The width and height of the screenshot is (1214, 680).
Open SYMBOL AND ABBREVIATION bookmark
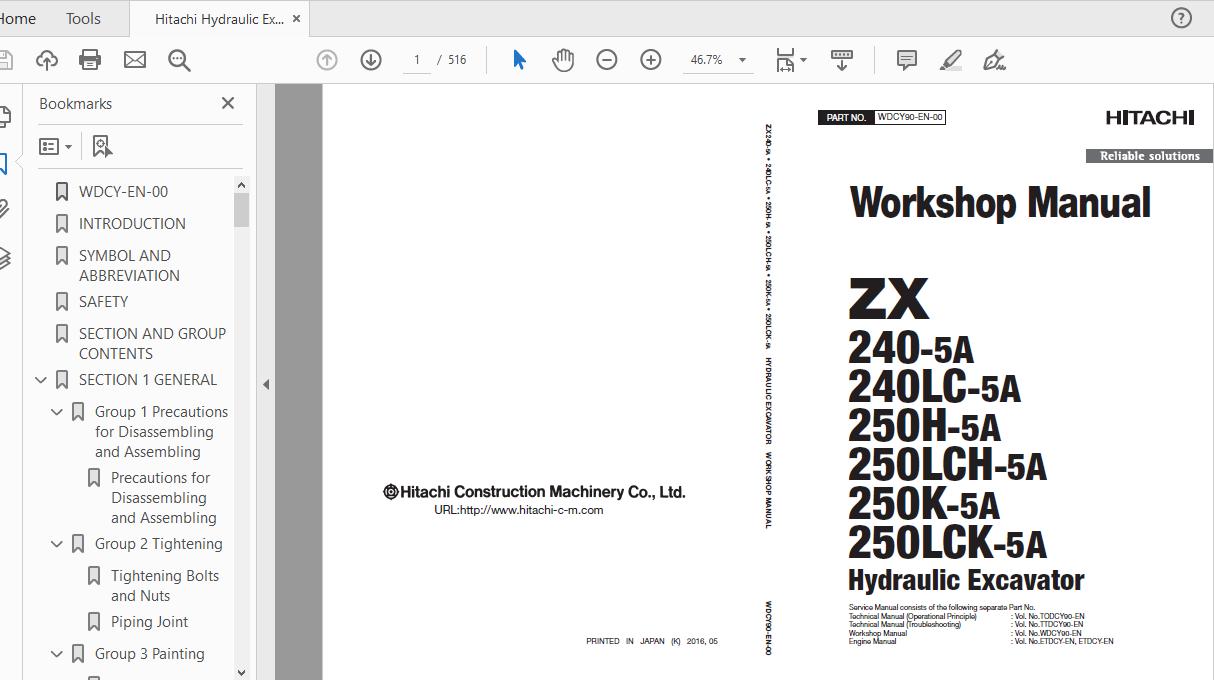point(129,265)
